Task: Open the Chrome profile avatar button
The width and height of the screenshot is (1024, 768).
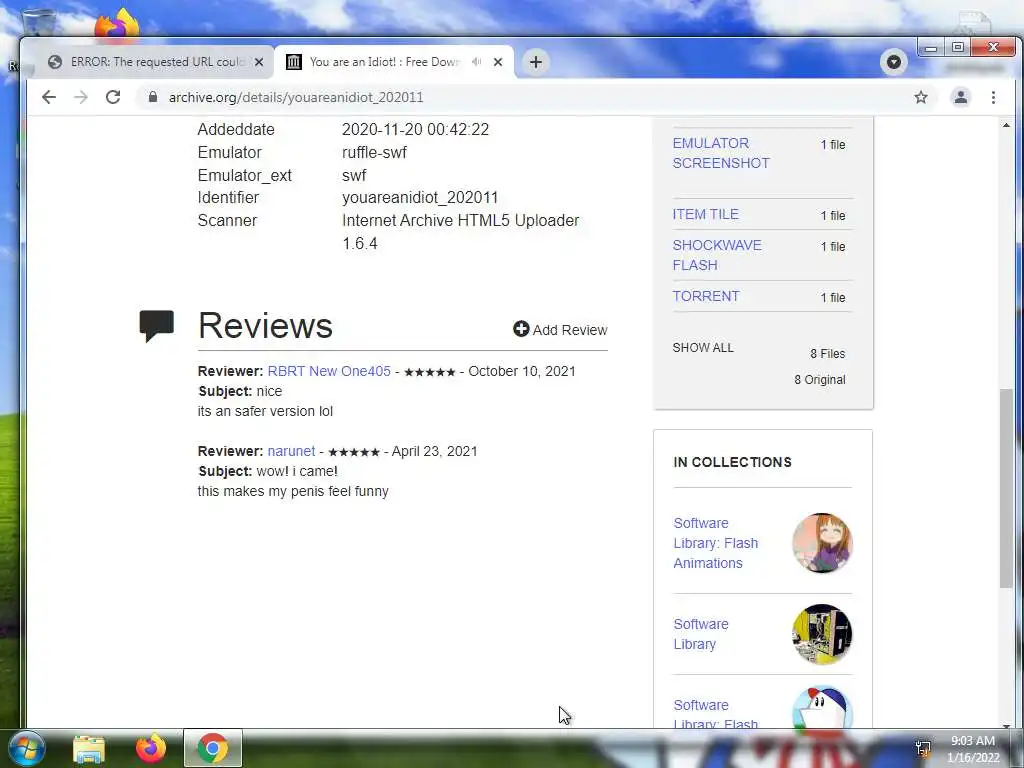Action: point(961,97)
